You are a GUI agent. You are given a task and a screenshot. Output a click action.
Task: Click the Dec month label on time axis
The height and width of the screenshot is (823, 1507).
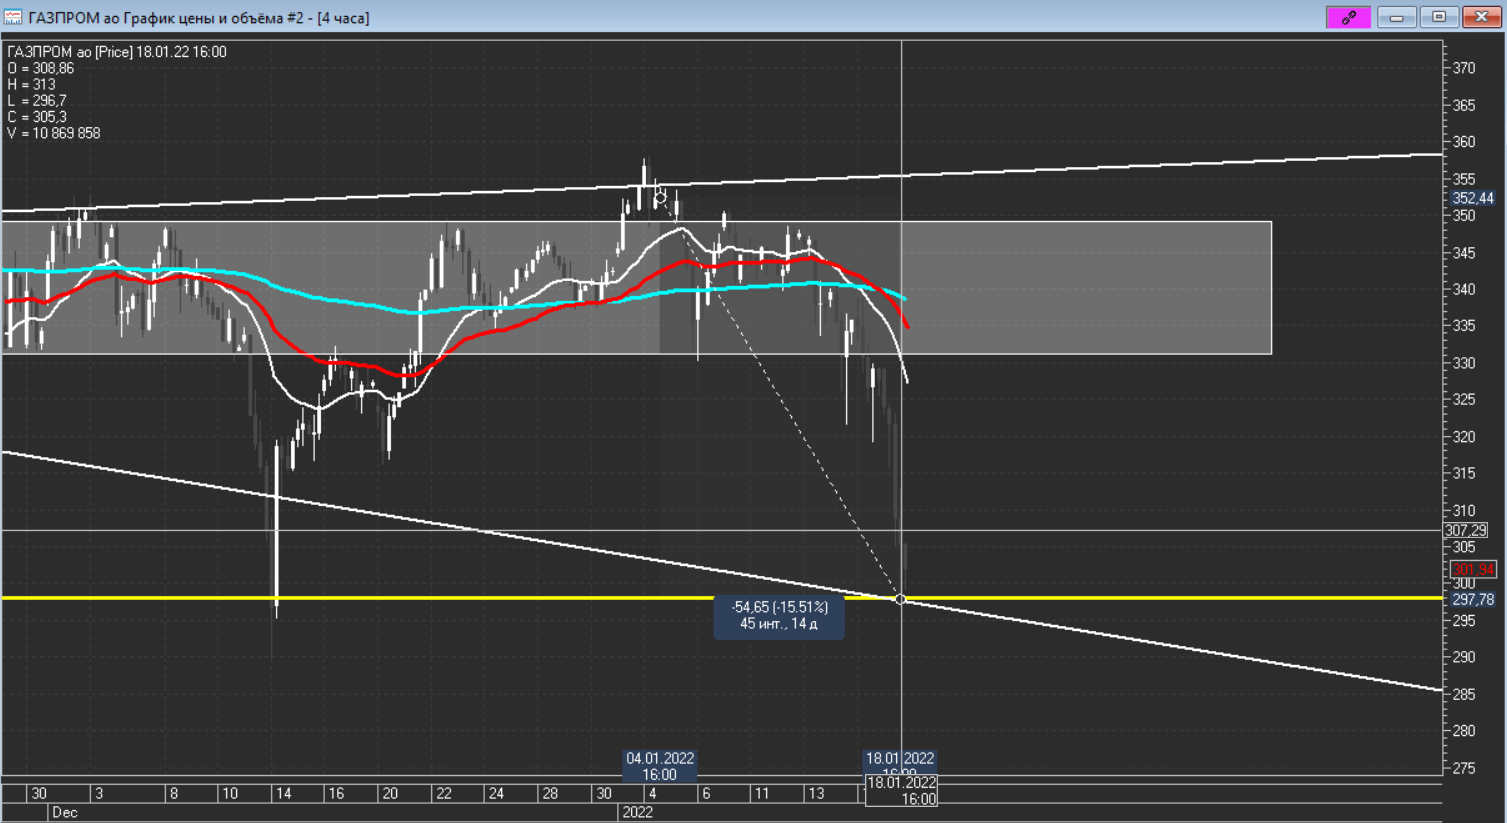pos(64,812)
